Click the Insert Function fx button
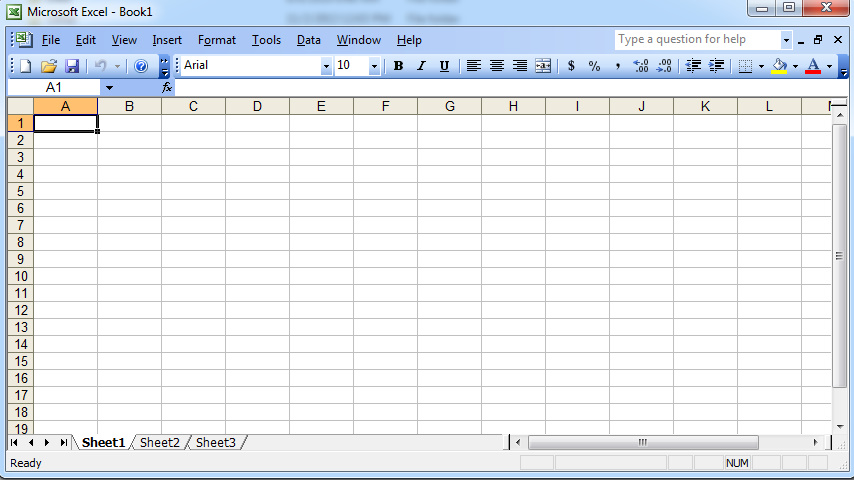 coord(167,88)
